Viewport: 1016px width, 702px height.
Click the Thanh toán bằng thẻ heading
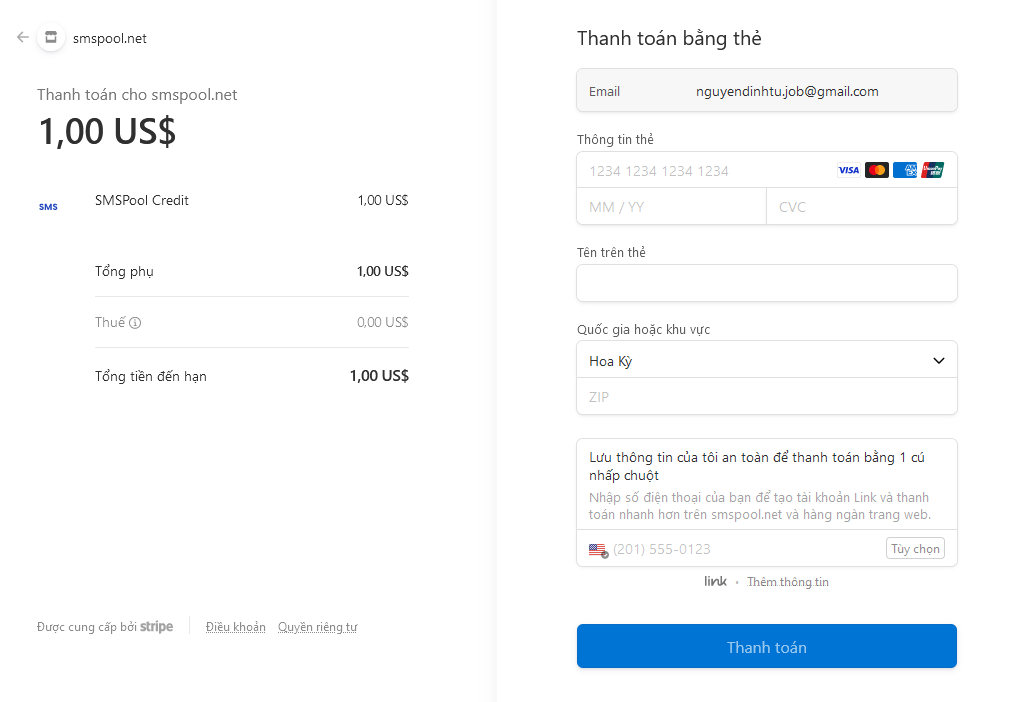(669, 38)
